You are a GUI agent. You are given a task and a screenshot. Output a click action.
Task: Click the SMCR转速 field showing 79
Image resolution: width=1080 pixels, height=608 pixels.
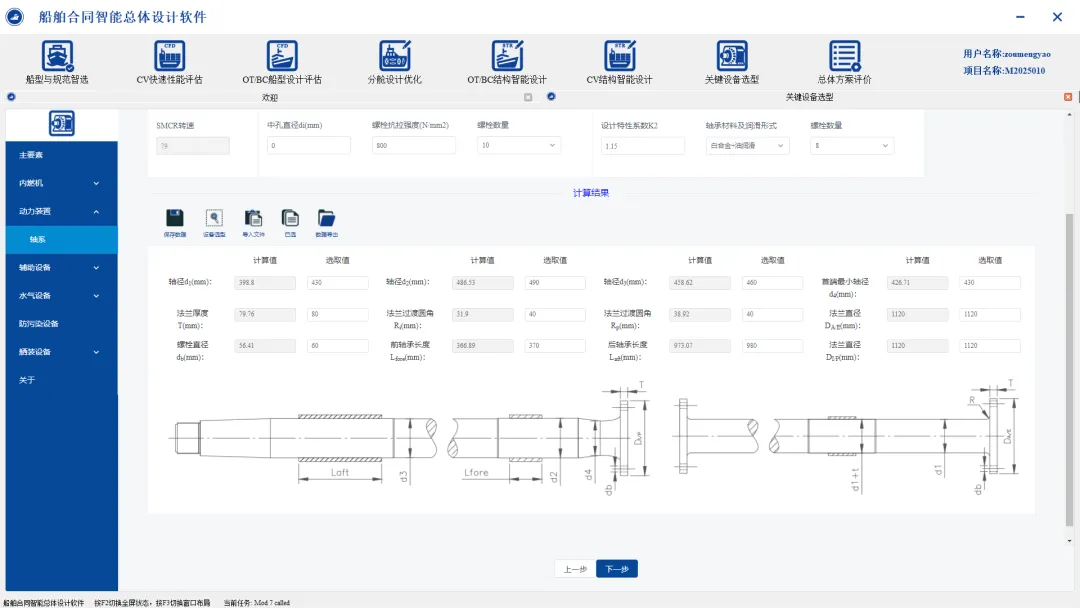tap(193, 145)
